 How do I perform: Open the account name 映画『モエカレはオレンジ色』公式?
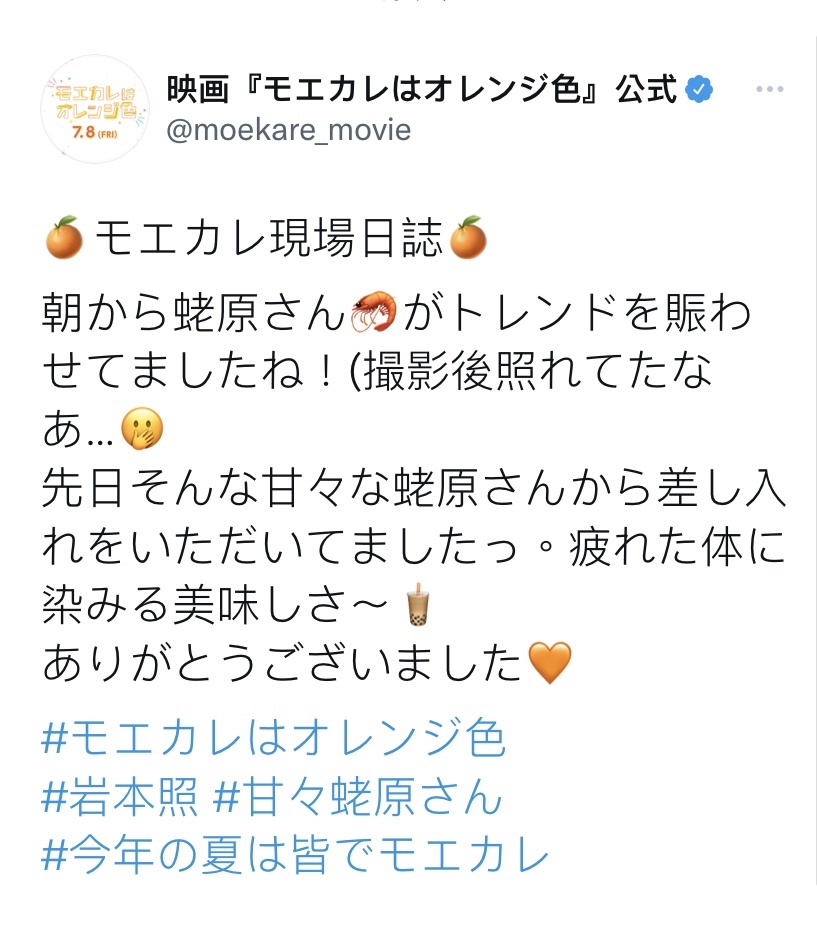tap(422, 89)
